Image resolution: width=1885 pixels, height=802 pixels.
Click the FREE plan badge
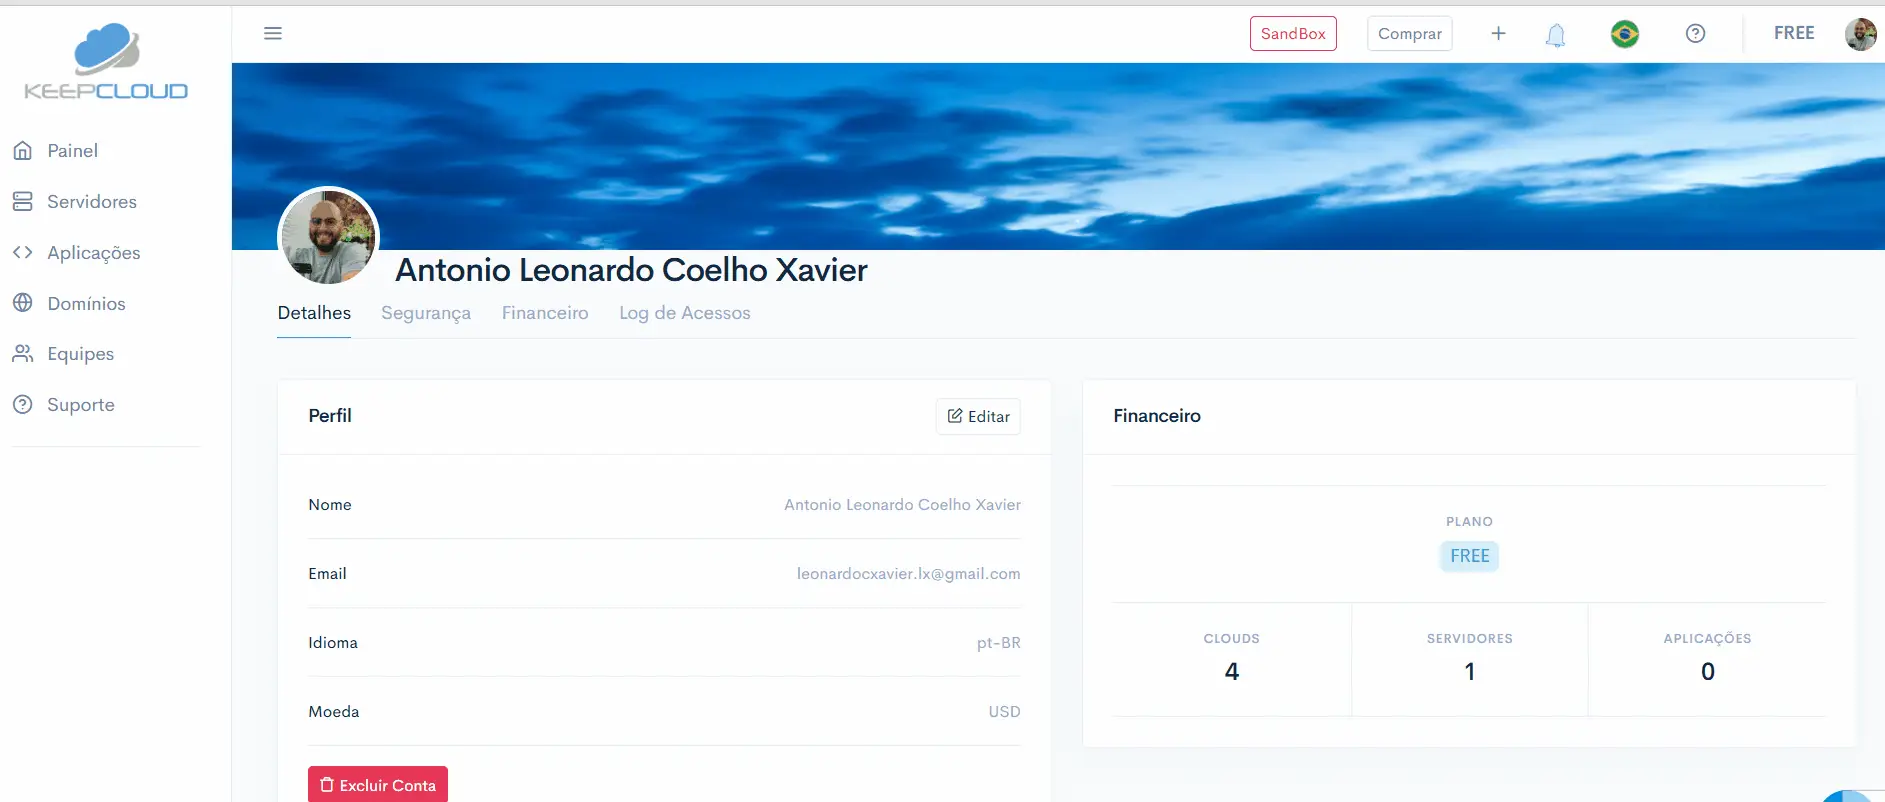pyautogui.click(x=1470, y=556)
